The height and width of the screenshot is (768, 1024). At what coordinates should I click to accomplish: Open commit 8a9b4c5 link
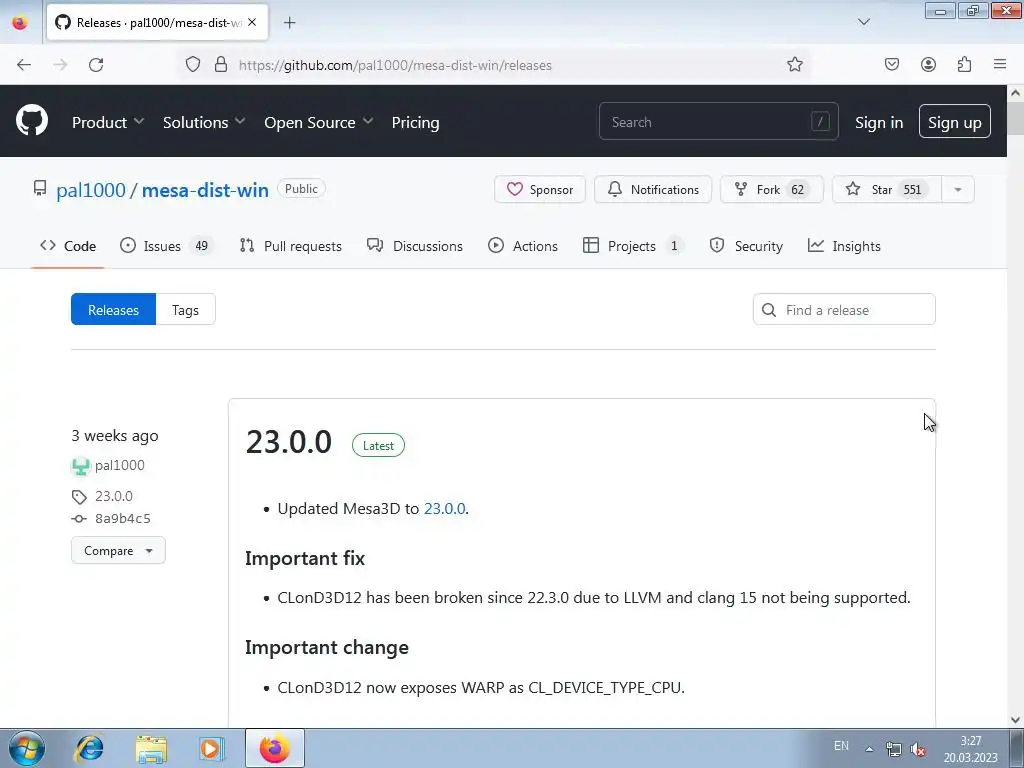[123, 519]
